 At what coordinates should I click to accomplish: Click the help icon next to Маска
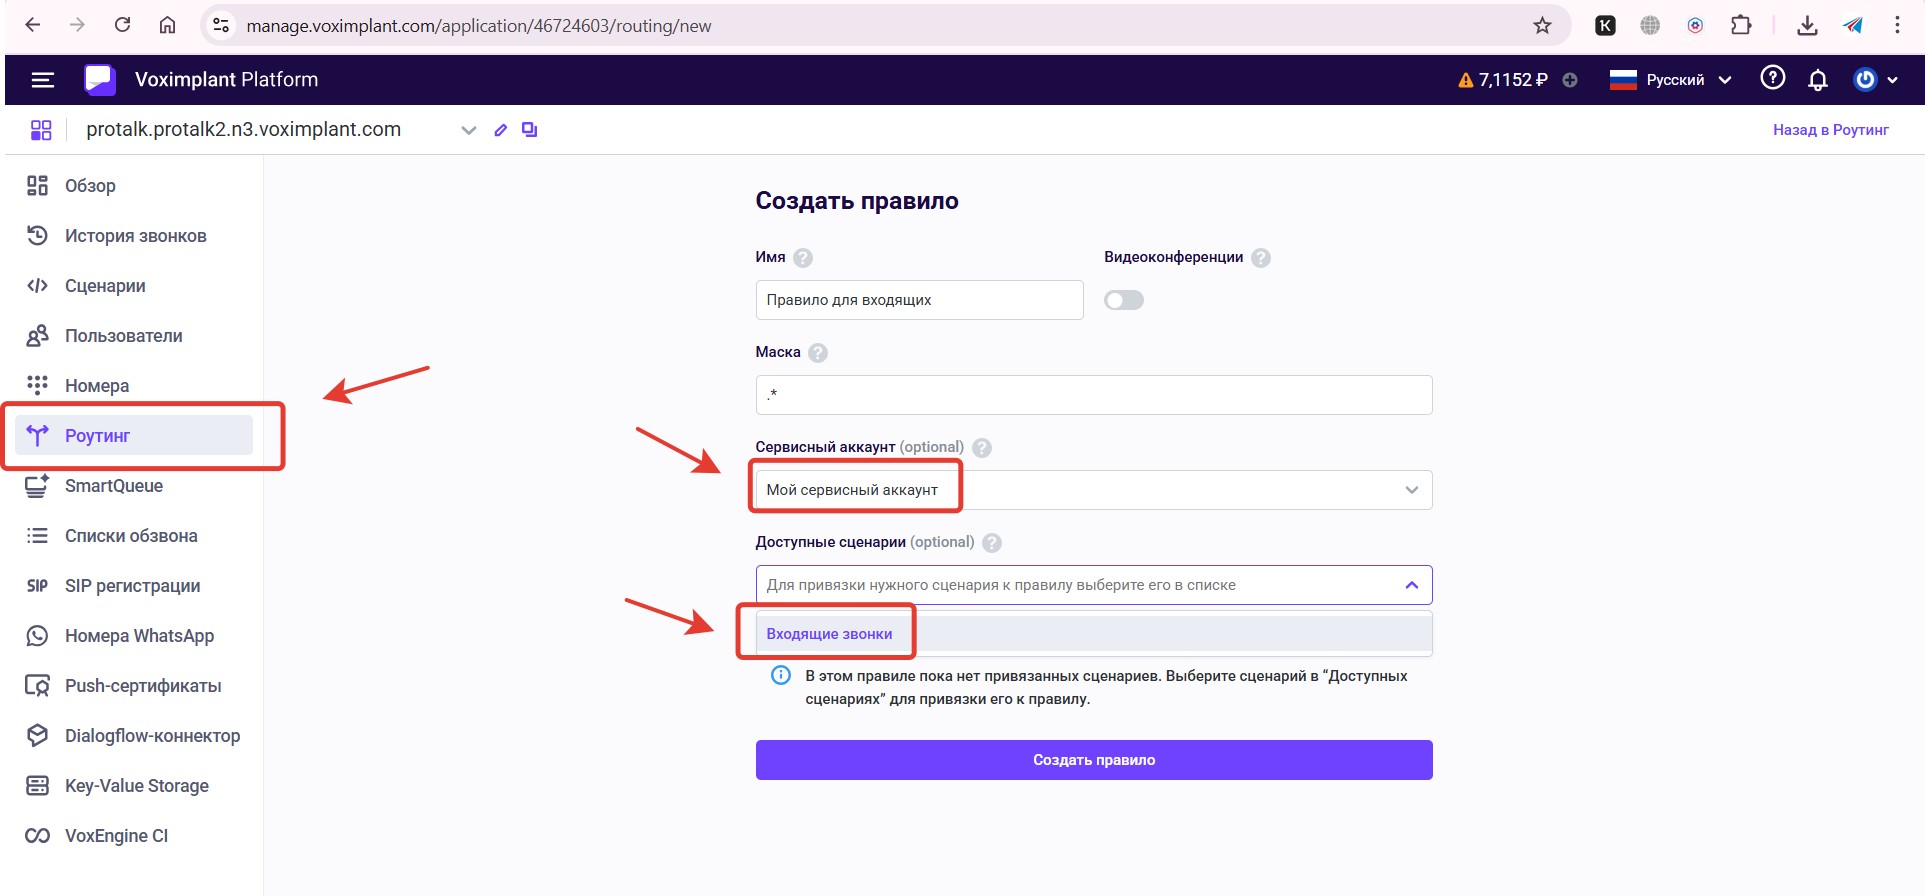pyautogui.click(x=818, y=353)
